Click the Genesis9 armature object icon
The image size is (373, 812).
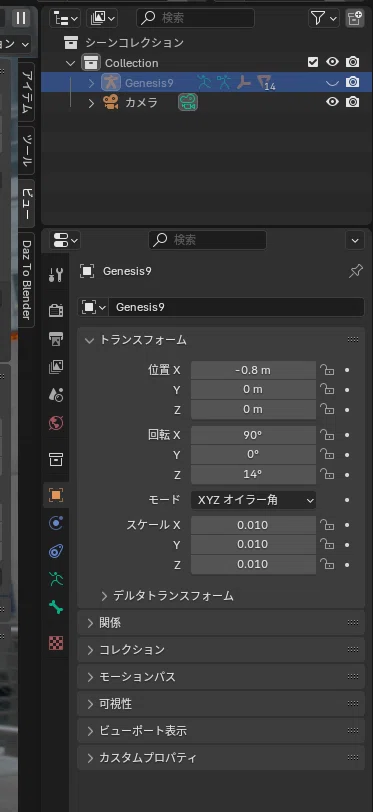111,82
